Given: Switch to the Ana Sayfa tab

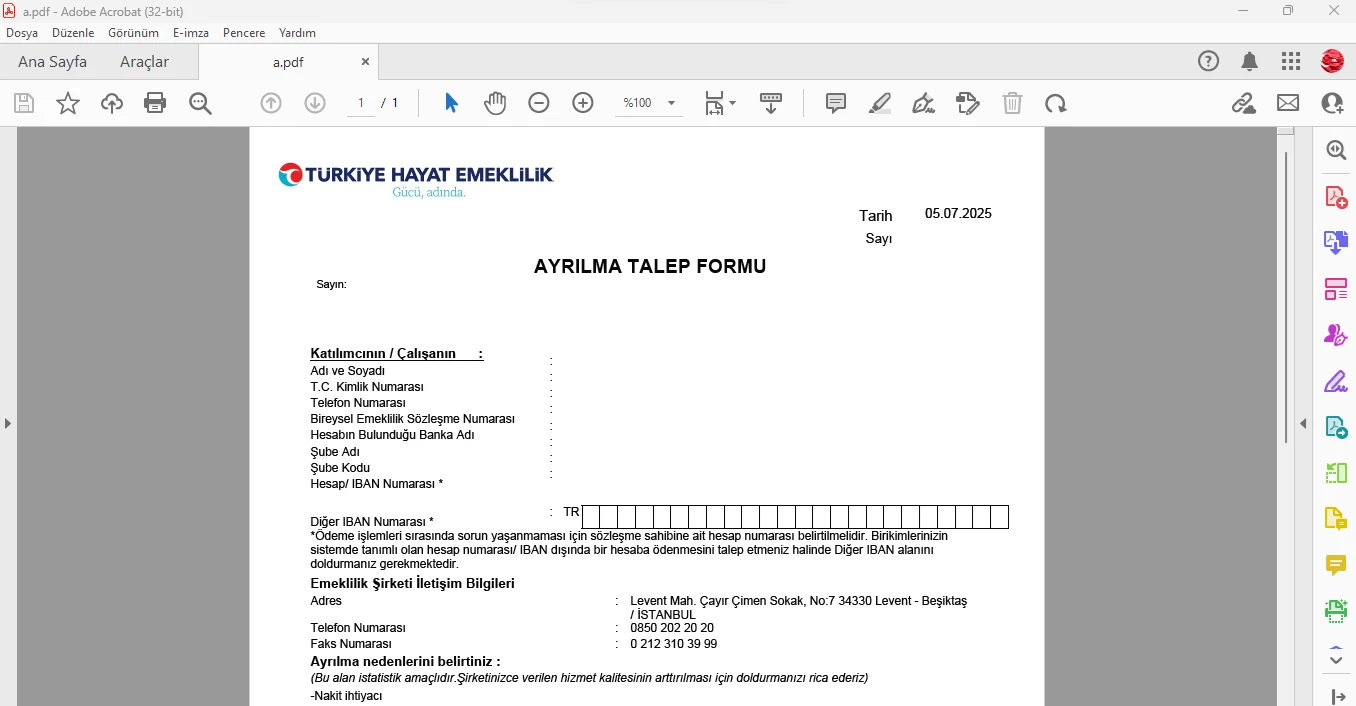Looking at the screenshot, I should 52,62.
